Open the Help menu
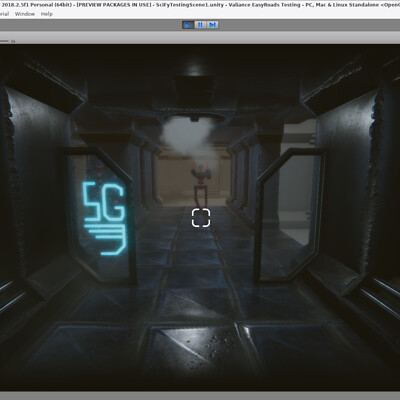This screenshot has height=400, width=400. (47, 14)
